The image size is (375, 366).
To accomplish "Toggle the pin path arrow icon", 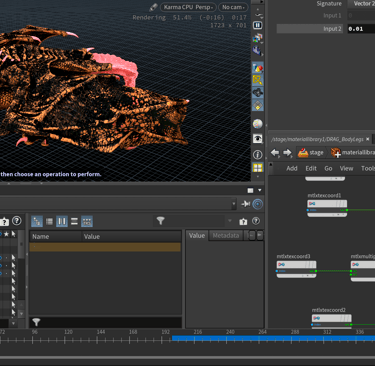I will coord(246,204).
